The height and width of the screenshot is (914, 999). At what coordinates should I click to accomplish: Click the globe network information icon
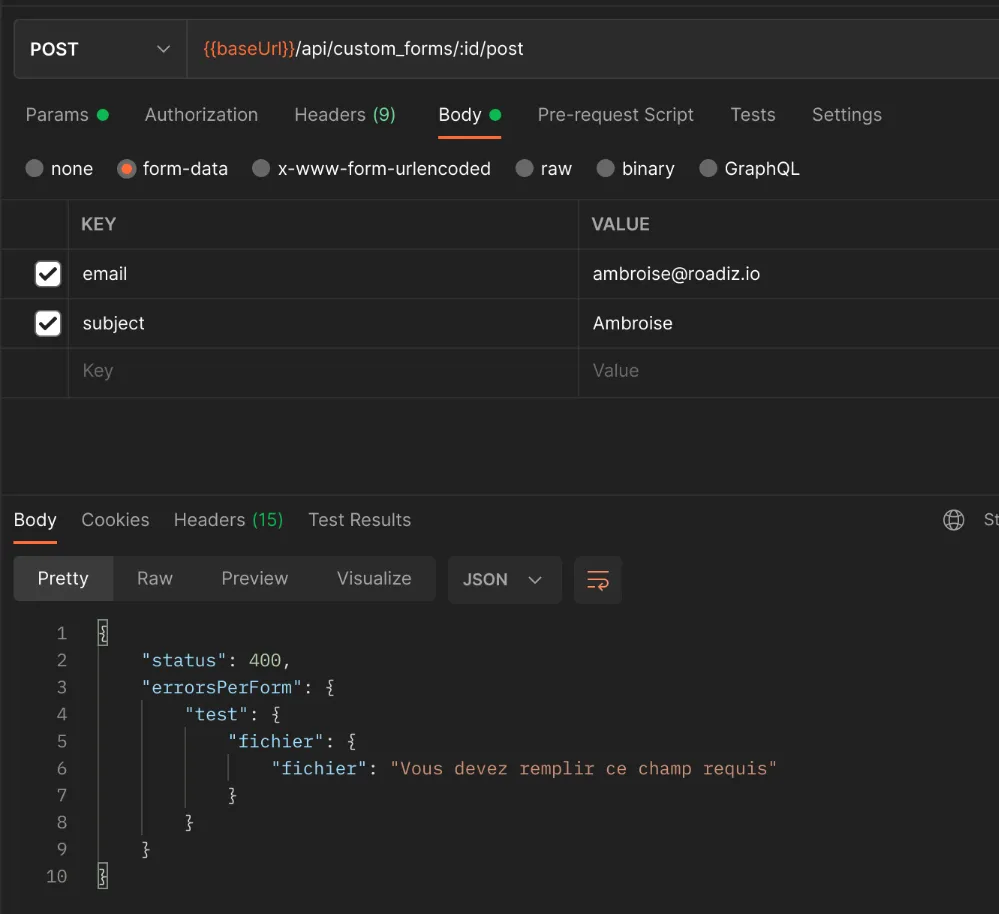(953, 520)
